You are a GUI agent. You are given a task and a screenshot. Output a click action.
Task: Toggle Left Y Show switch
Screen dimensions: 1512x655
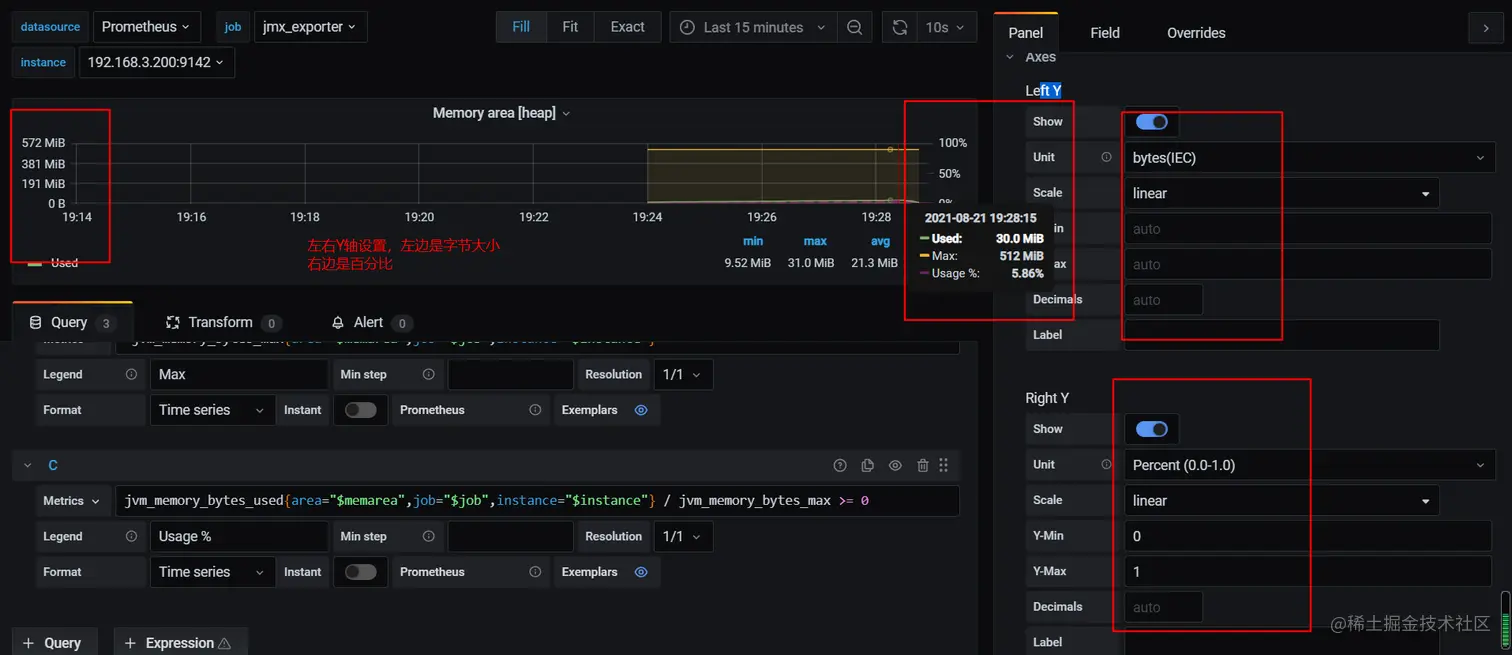[1151, 122]
